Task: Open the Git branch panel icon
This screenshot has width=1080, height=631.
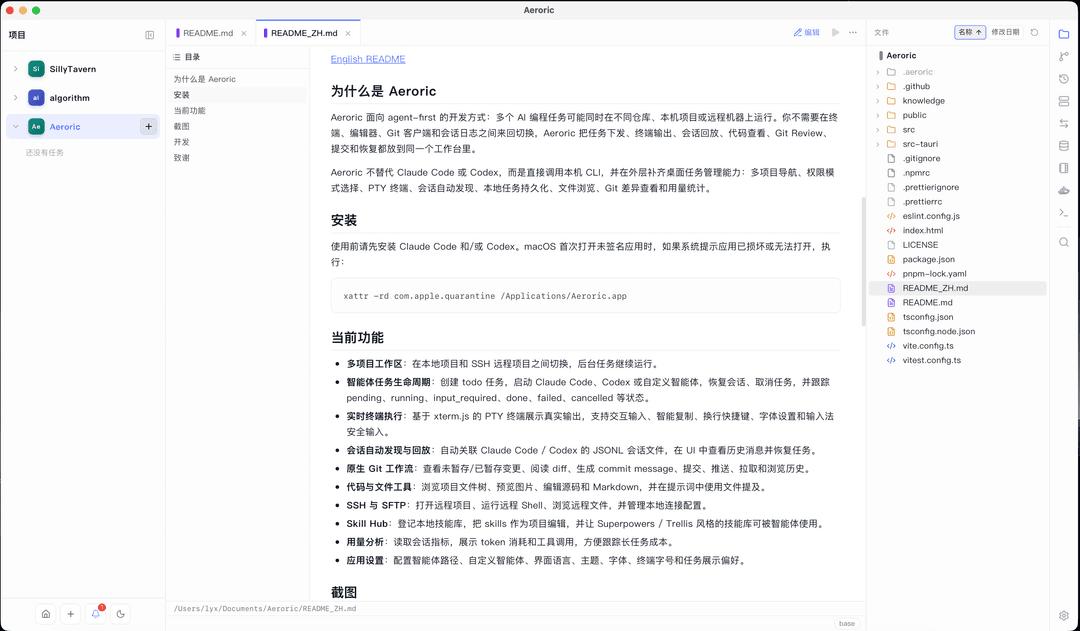Action: (x=1063, y=56)
